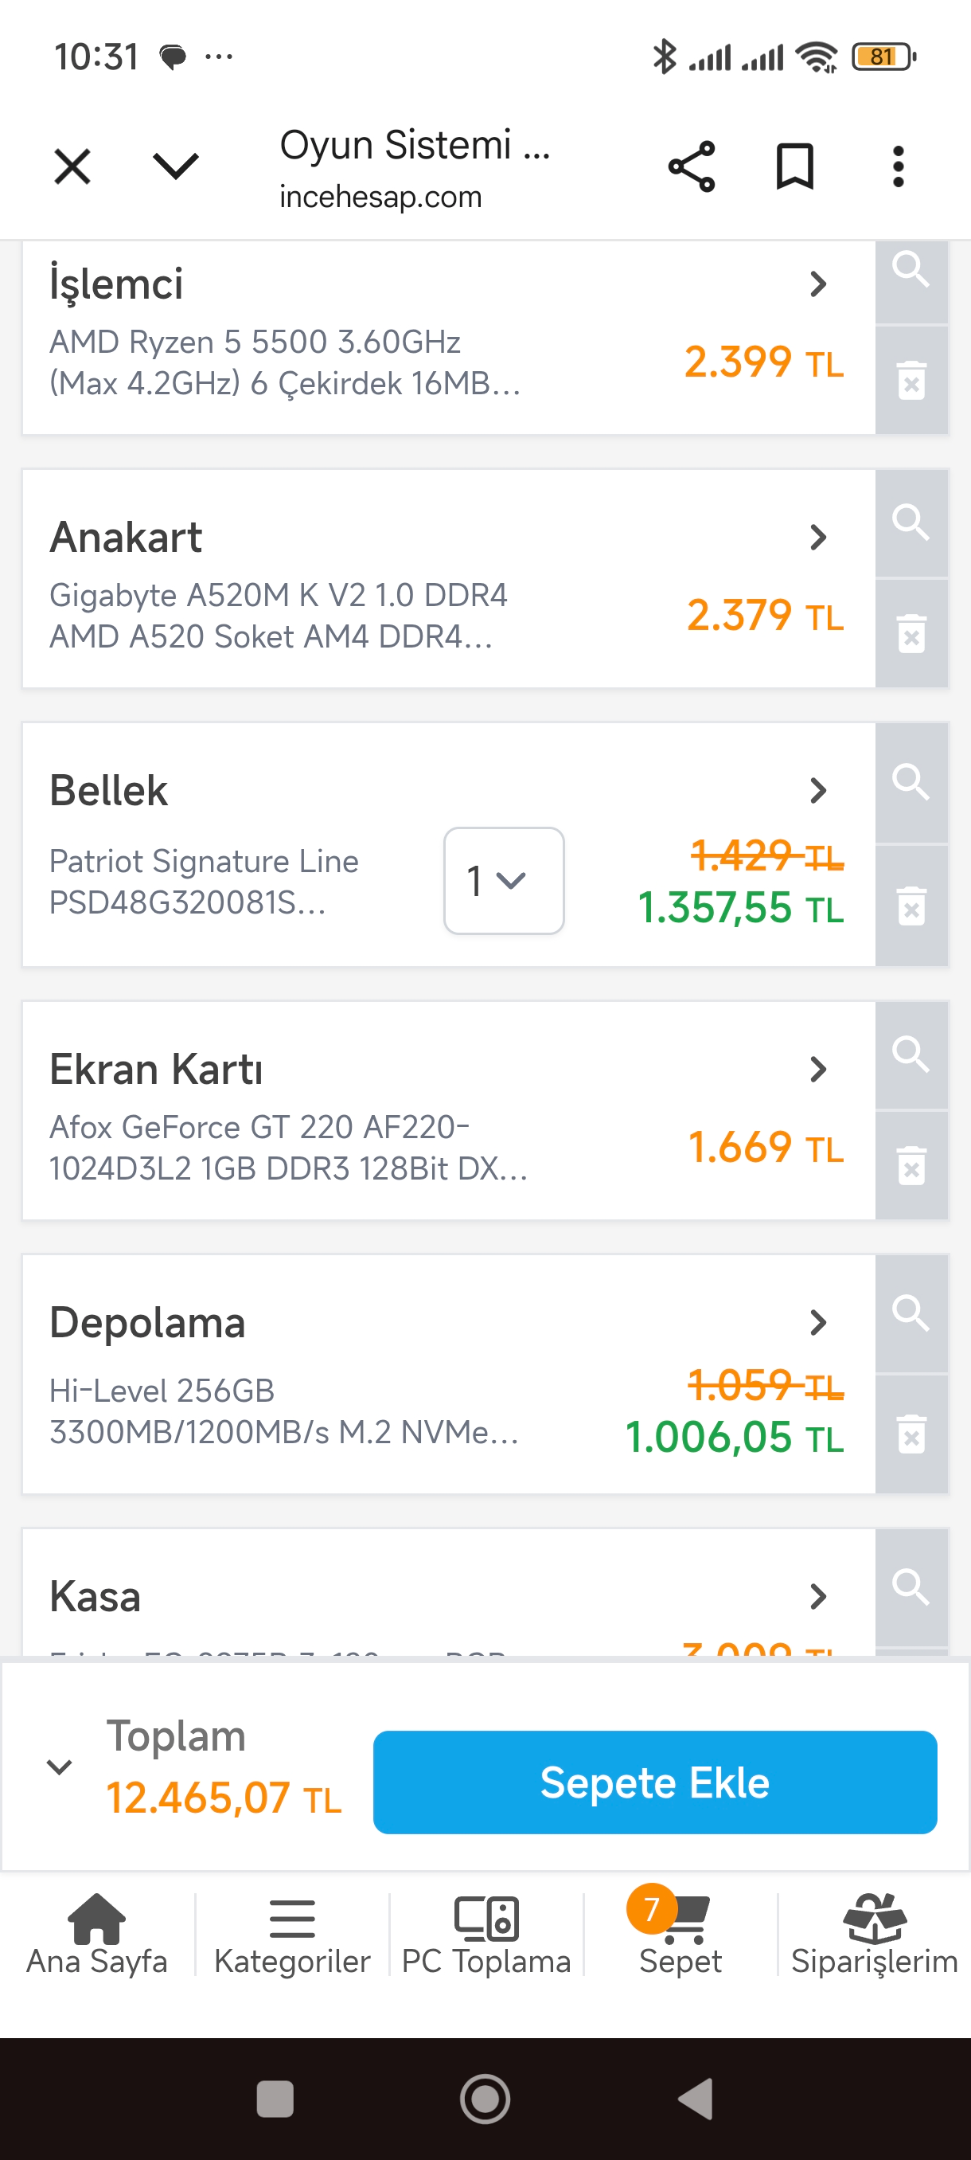Open the Bellek quantity dropdown
The image size is (971, 2160).
[x=504, y=881]
